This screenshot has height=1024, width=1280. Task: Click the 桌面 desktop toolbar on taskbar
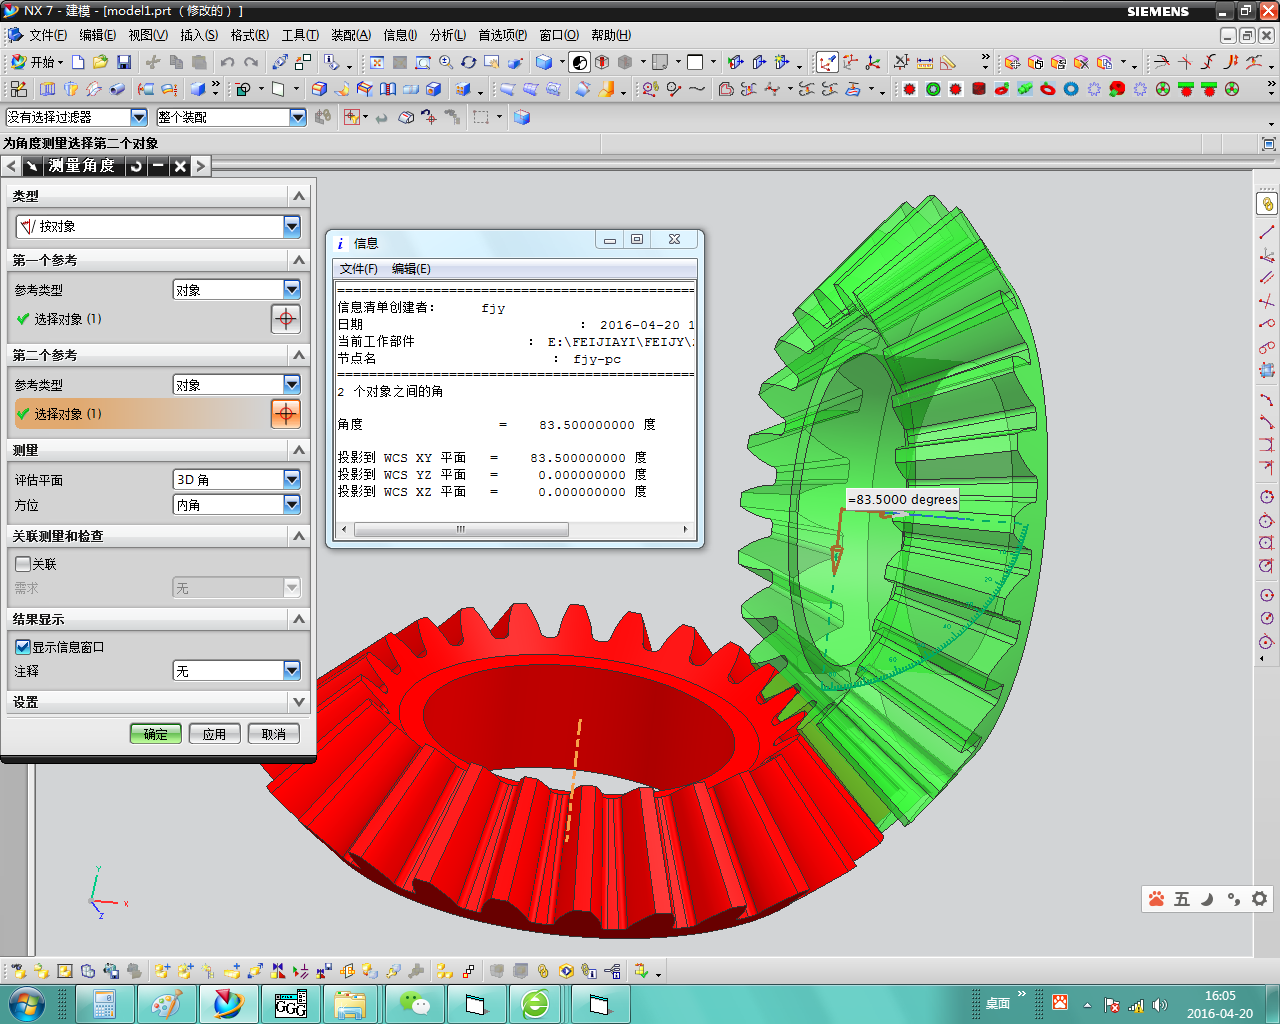point(998,1004)
